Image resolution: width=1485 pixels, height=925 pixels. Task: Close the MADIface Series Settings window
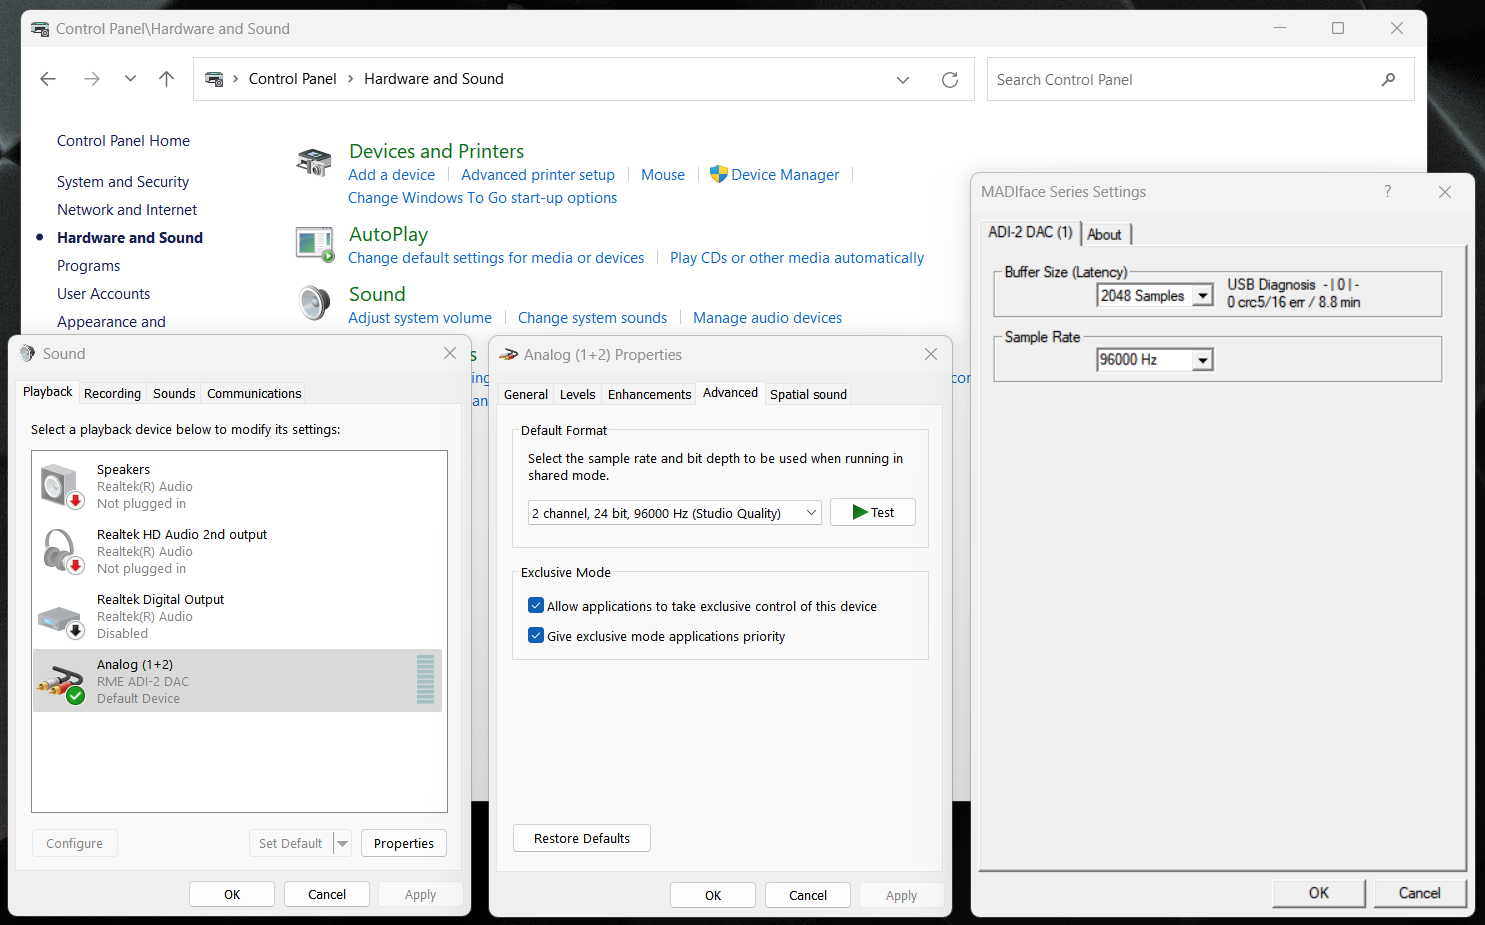1445,192
